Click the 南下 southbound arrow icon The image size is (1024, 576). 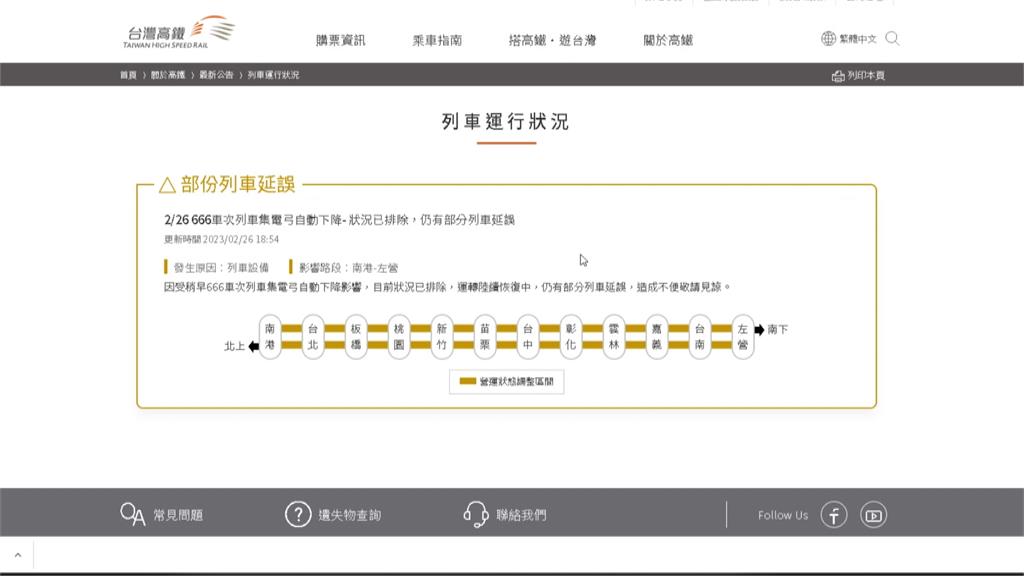tap(760, 330)
